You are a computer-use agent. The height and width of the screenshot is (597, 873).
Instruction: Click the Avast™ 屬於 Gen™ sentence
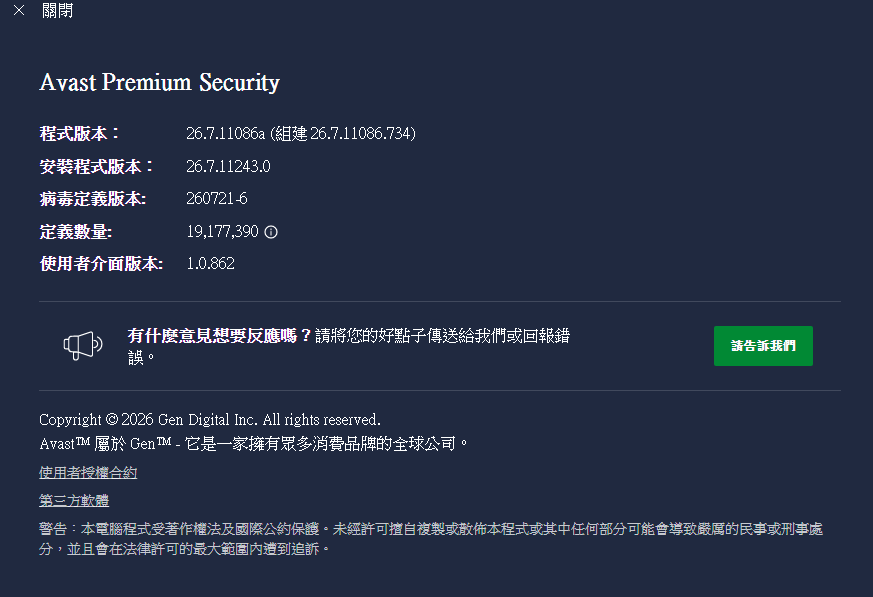point(253,444)
